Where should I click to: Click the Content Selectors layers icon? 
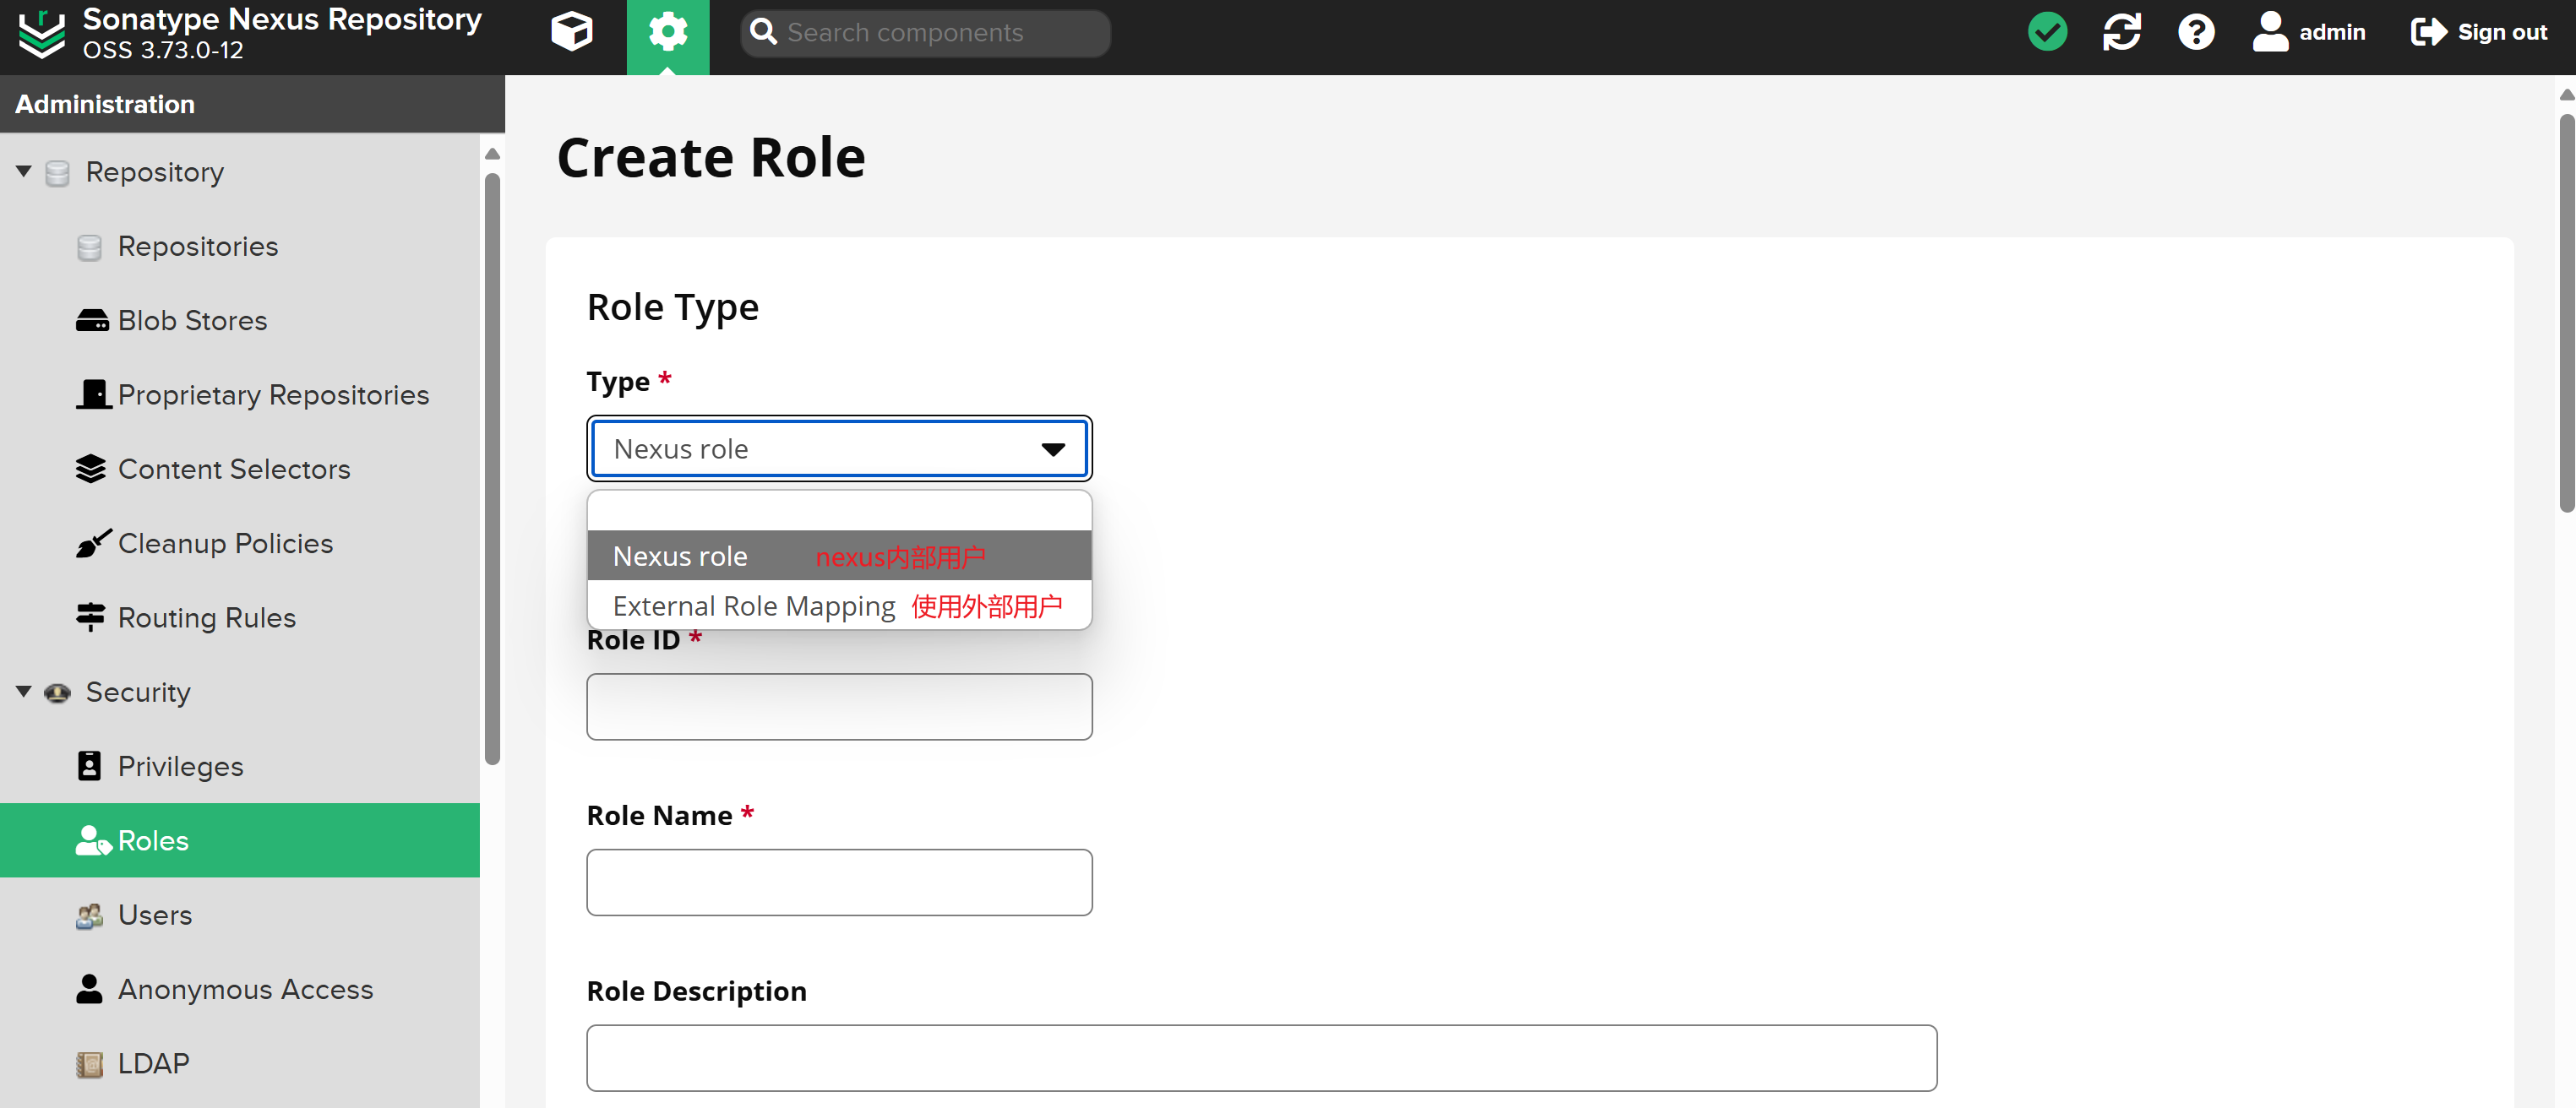(x=91, y=469)
